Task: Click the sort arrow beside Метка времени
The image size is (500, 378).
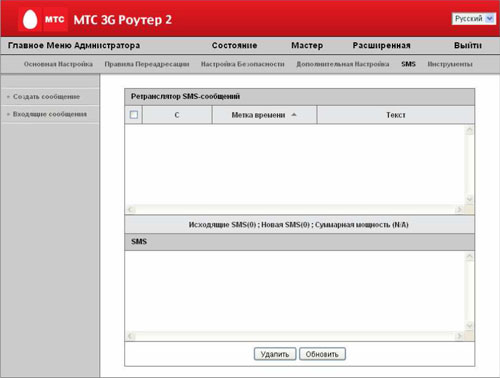Action: point(294,115)
